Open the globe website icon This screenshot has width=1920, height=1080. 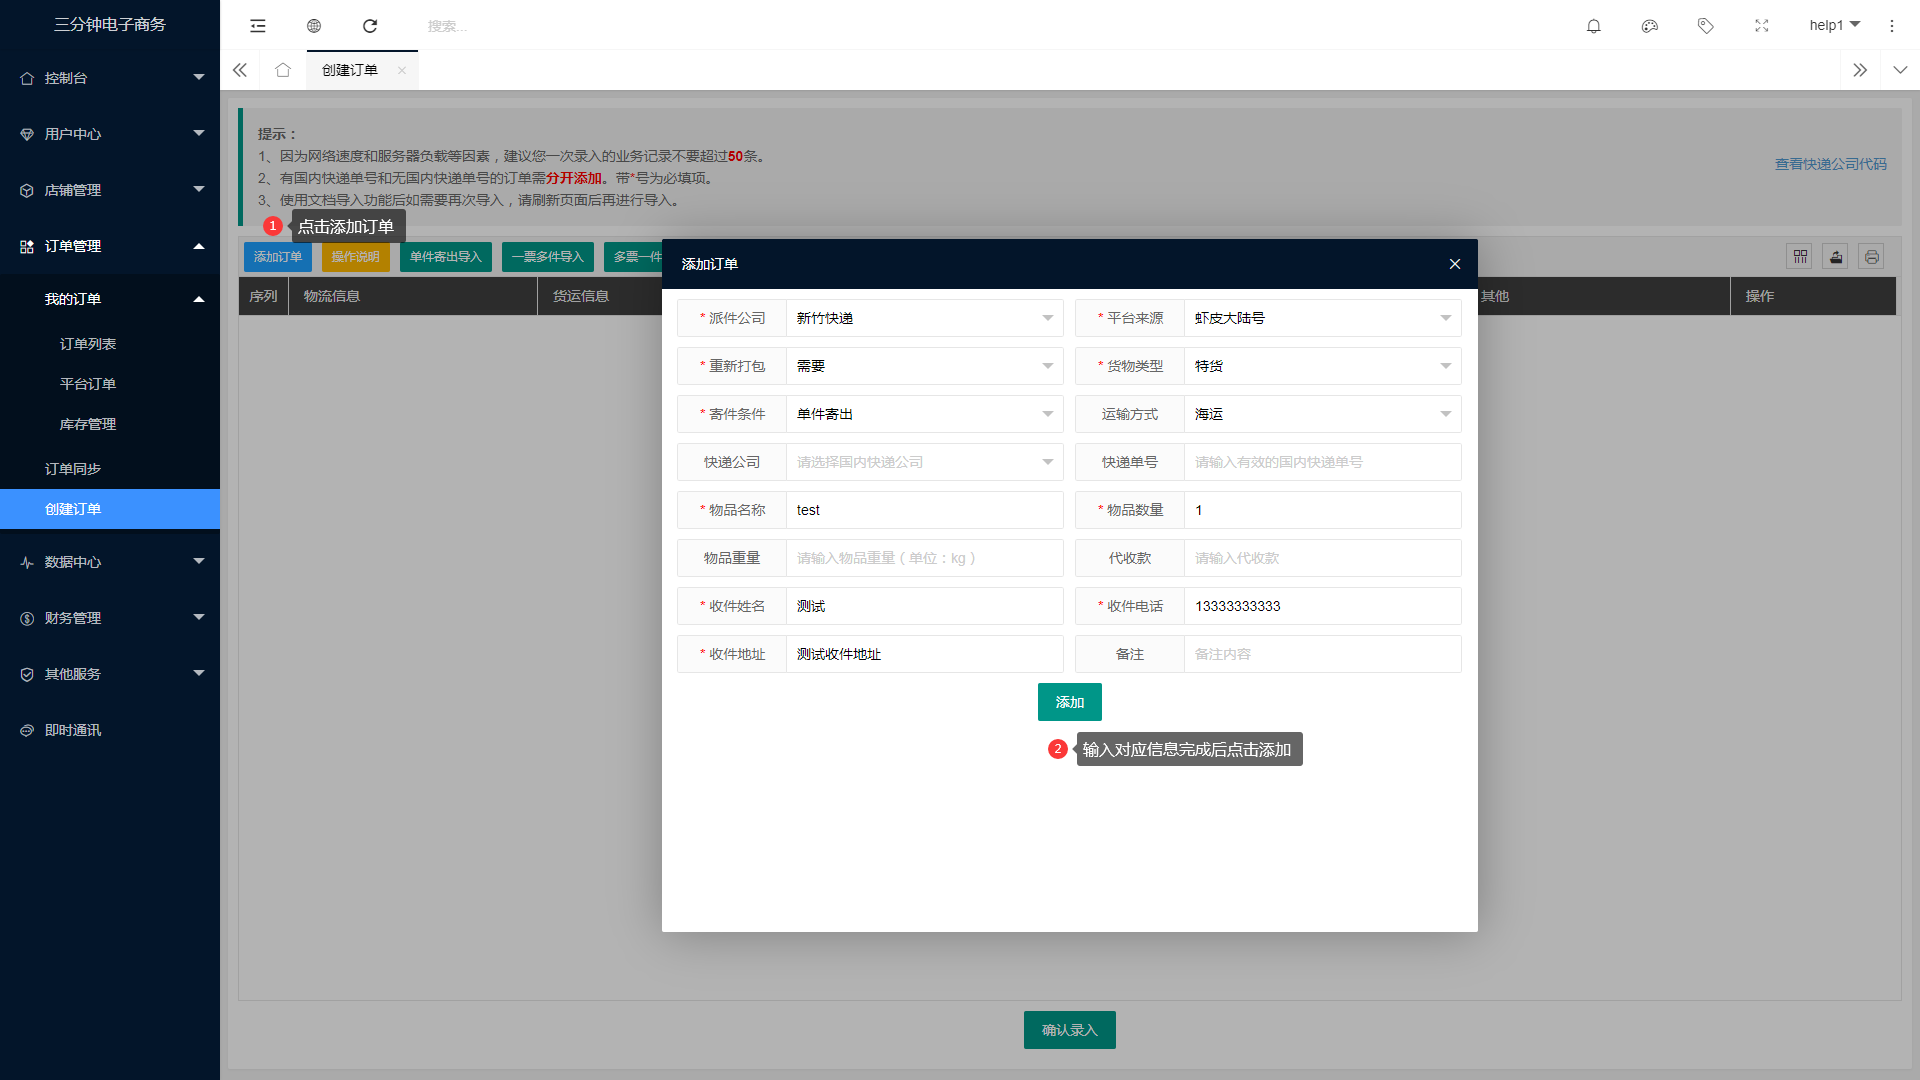coord(314,26)
